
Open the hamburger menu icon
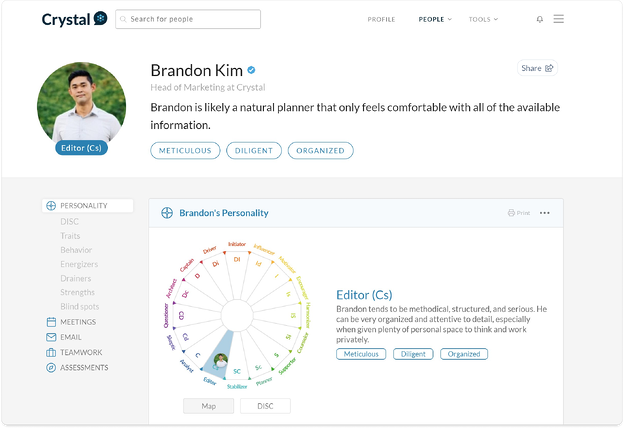click(558, 19)
